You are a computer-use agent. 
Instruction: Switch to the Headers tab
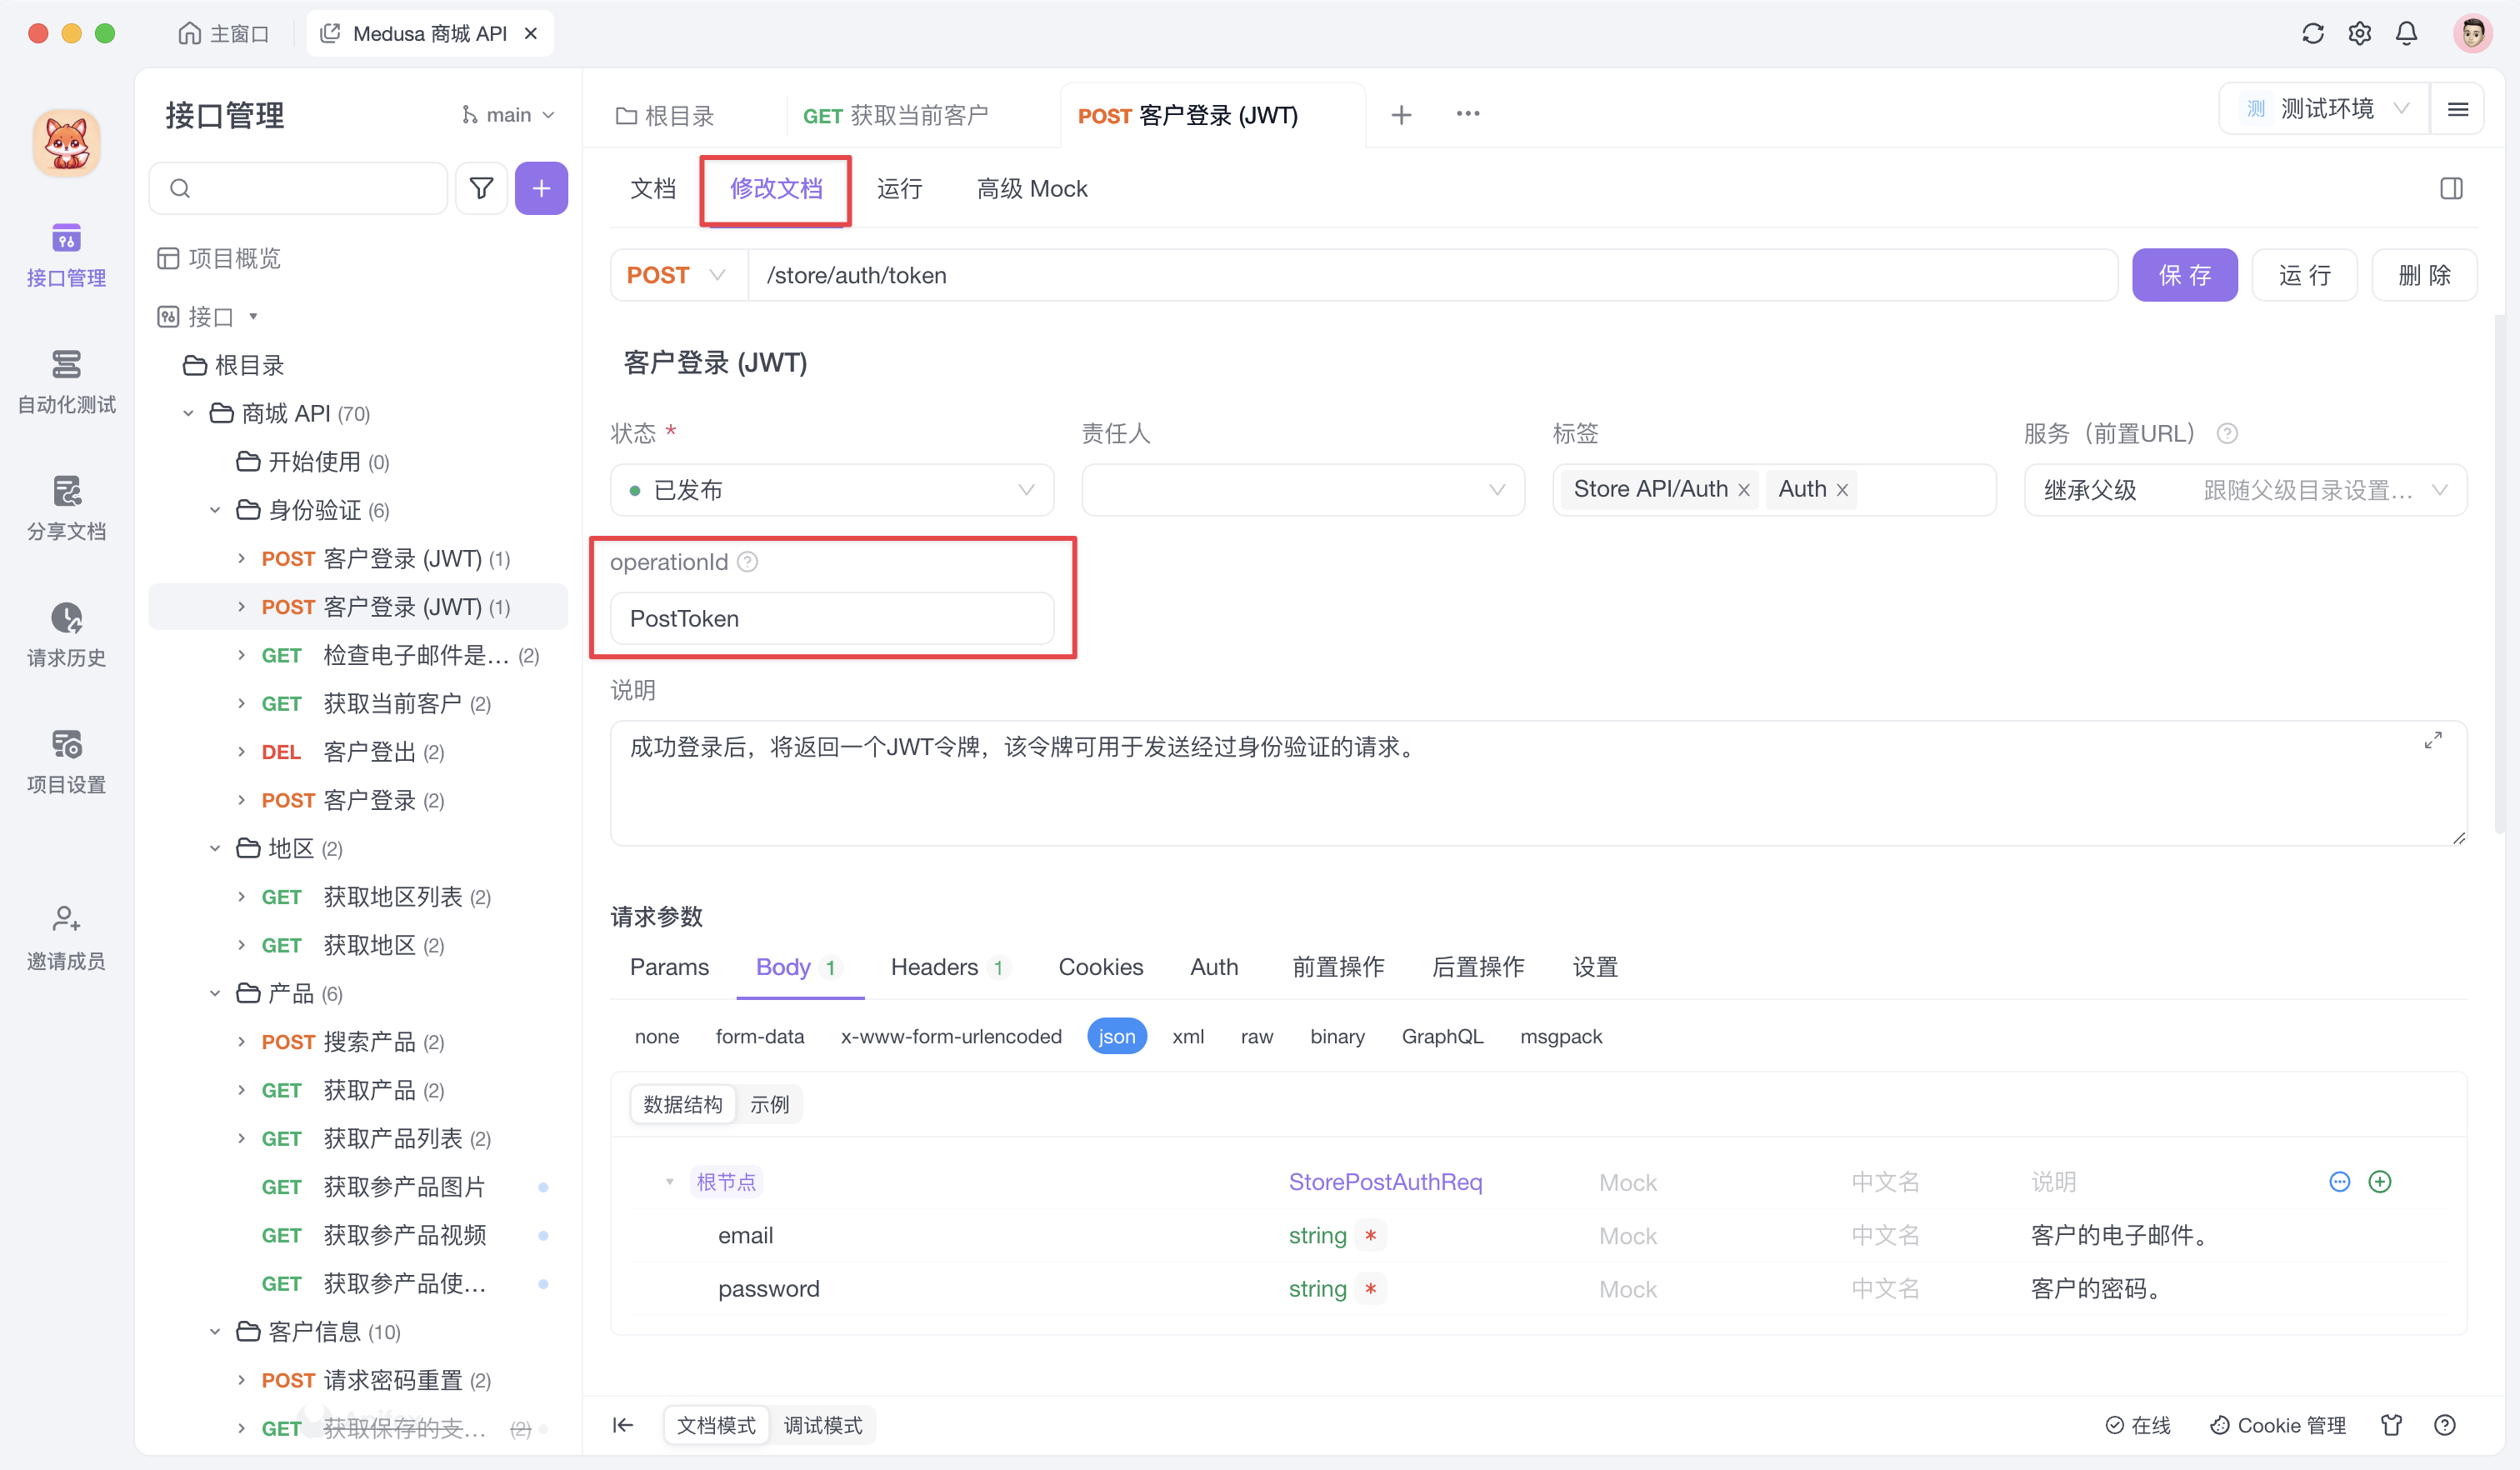pyautogui.click(x=934, y=967)
